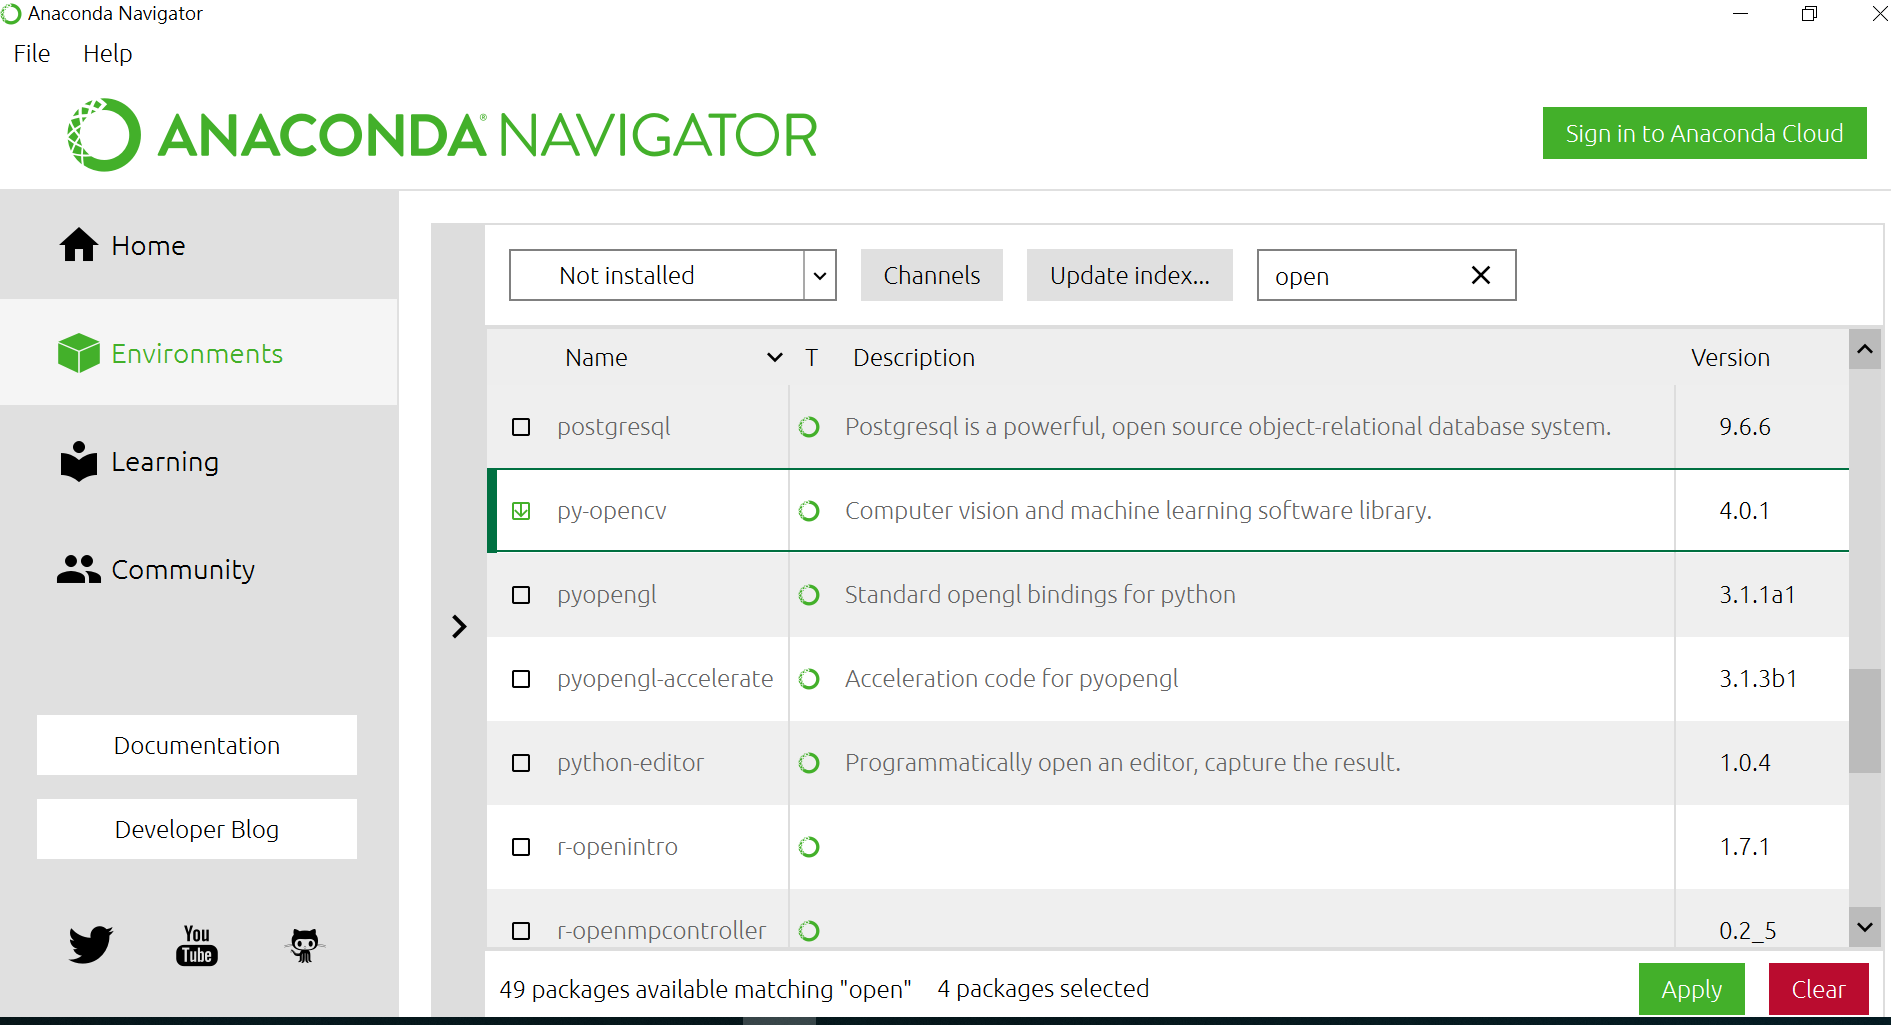Open the YouTube icon link
The width and height of the screenshot is (1891, 1025).
[x=197, y=945]
